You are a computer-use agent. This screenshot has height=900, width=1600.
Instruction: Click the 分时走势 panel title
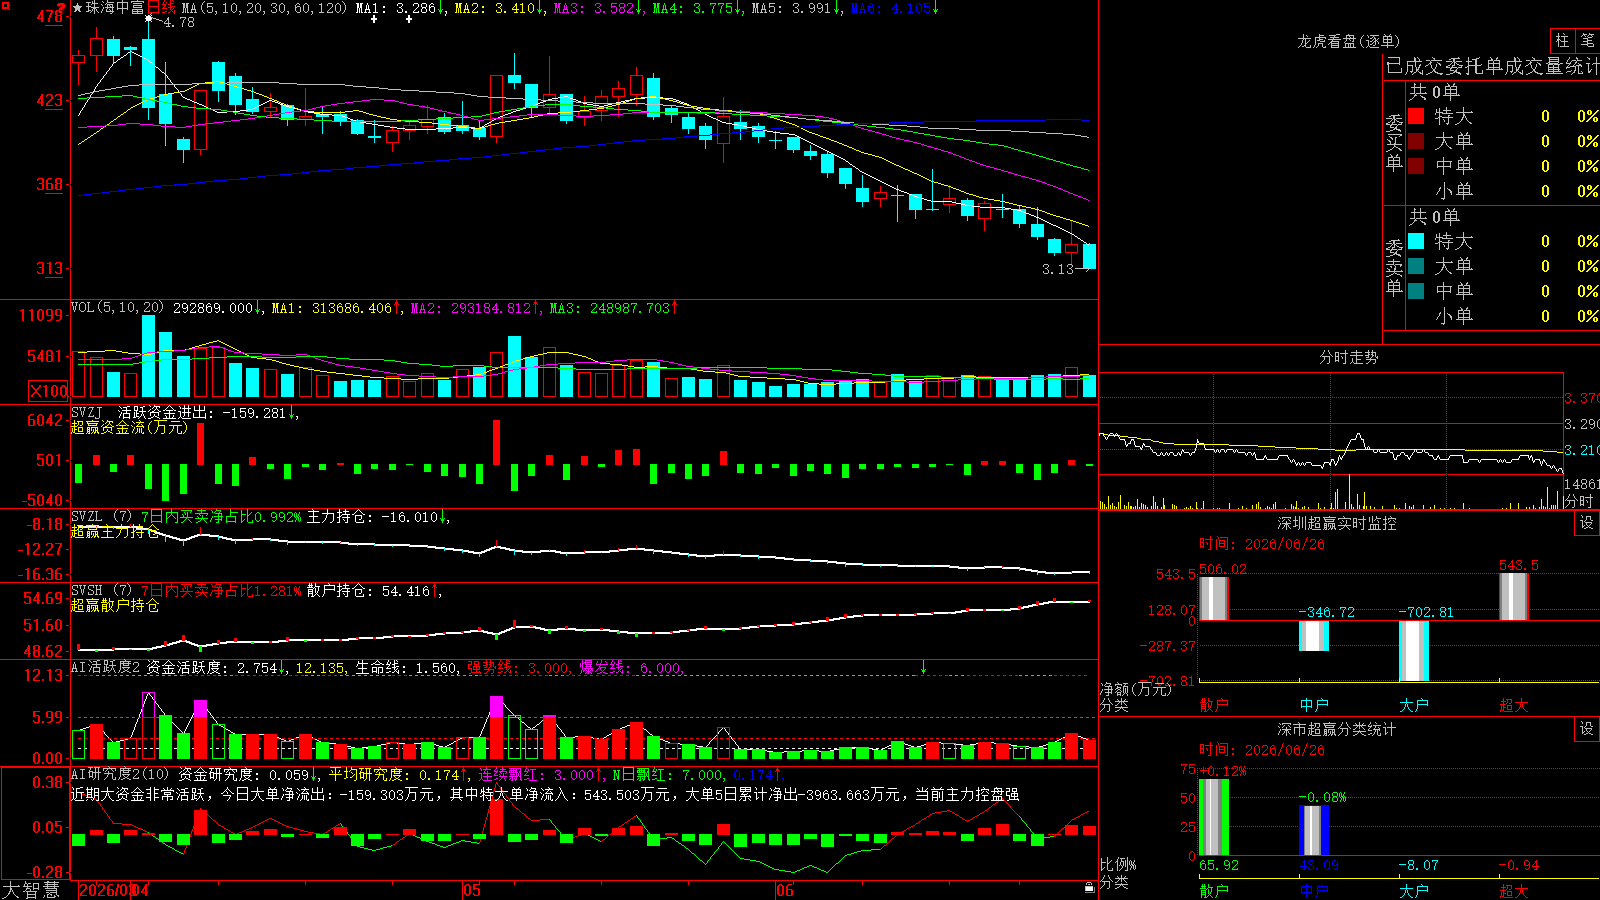point(1348,357)
